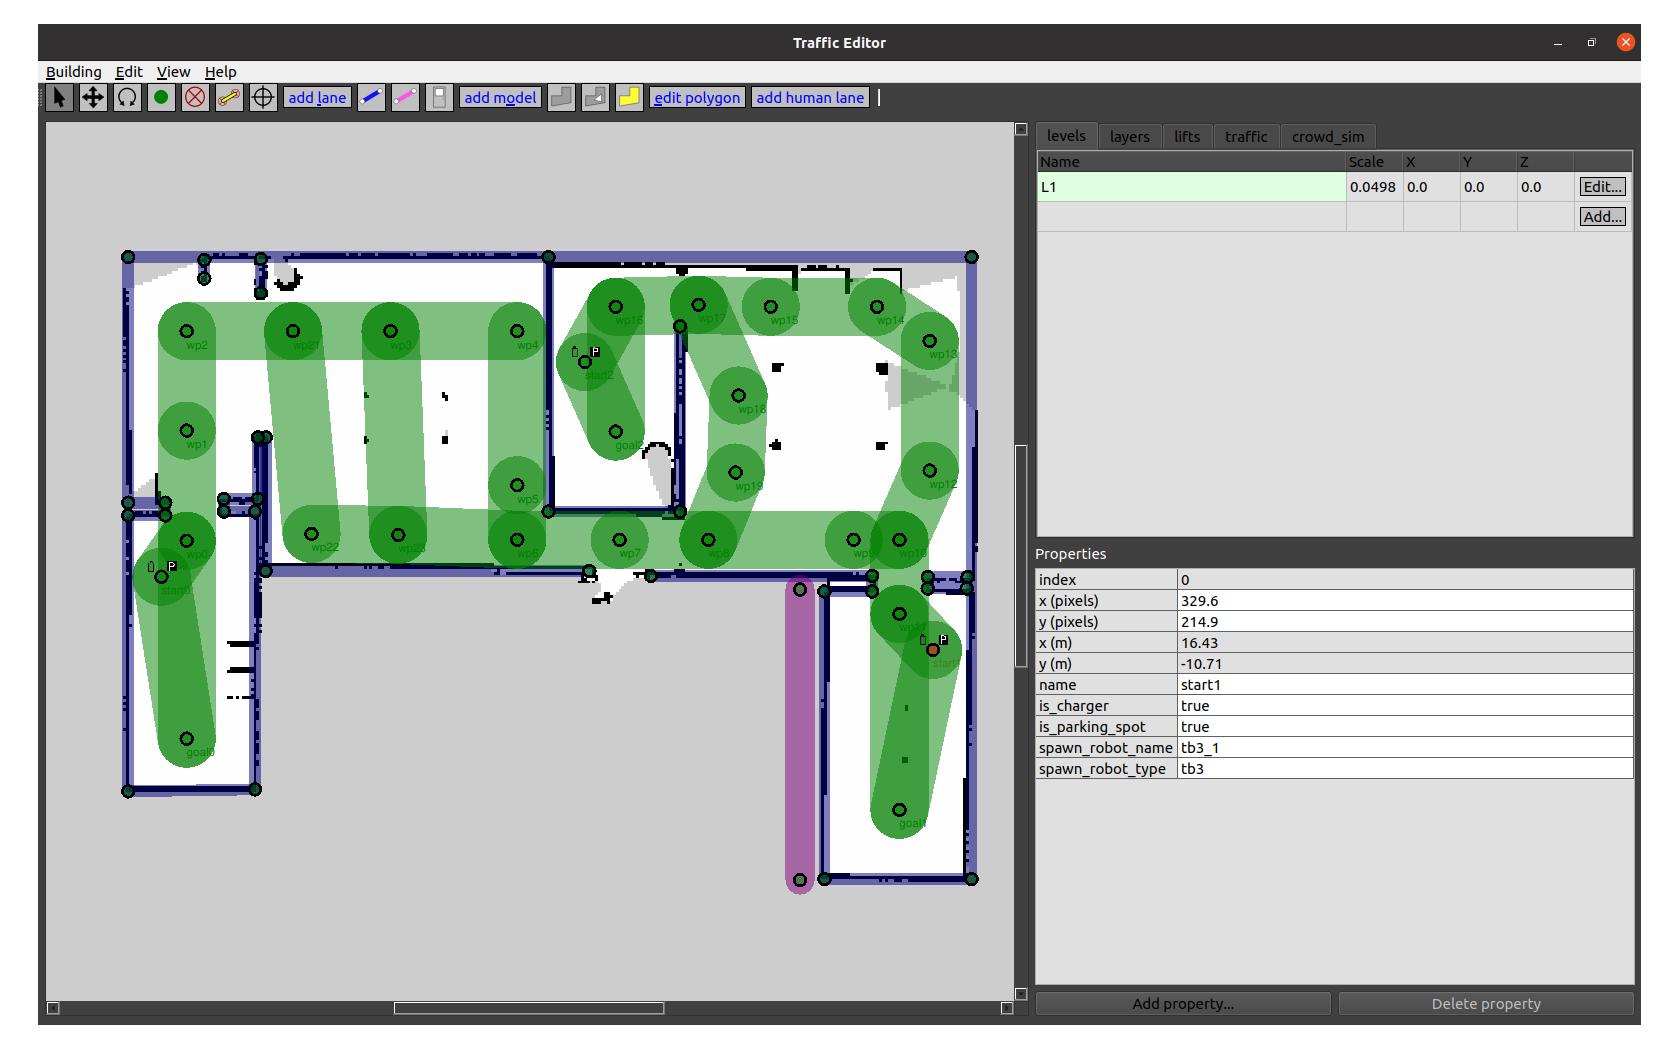This screenshot has width=1680, height=1050.
Task: Choose the rotate tool in the toolbar
Action: click(x=127, y=97)
